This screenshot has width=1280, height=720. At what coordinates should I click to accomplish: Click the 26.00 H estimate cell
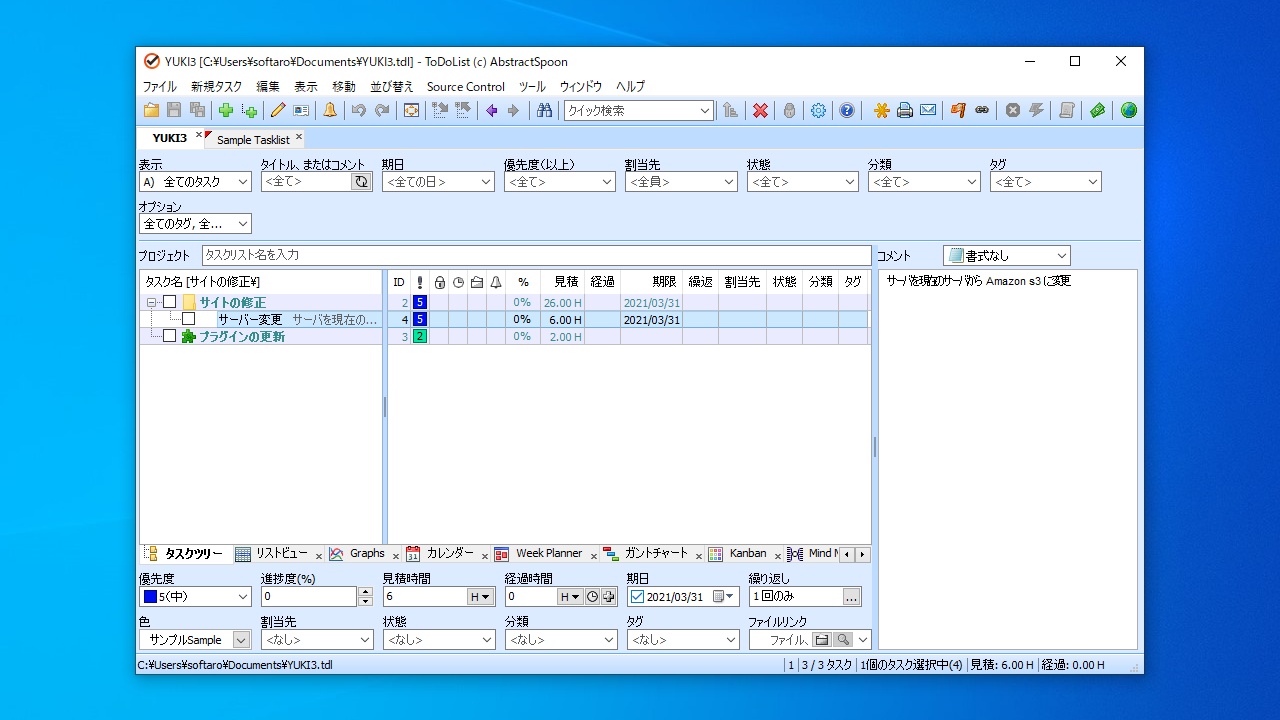click(x=563, y=302)
